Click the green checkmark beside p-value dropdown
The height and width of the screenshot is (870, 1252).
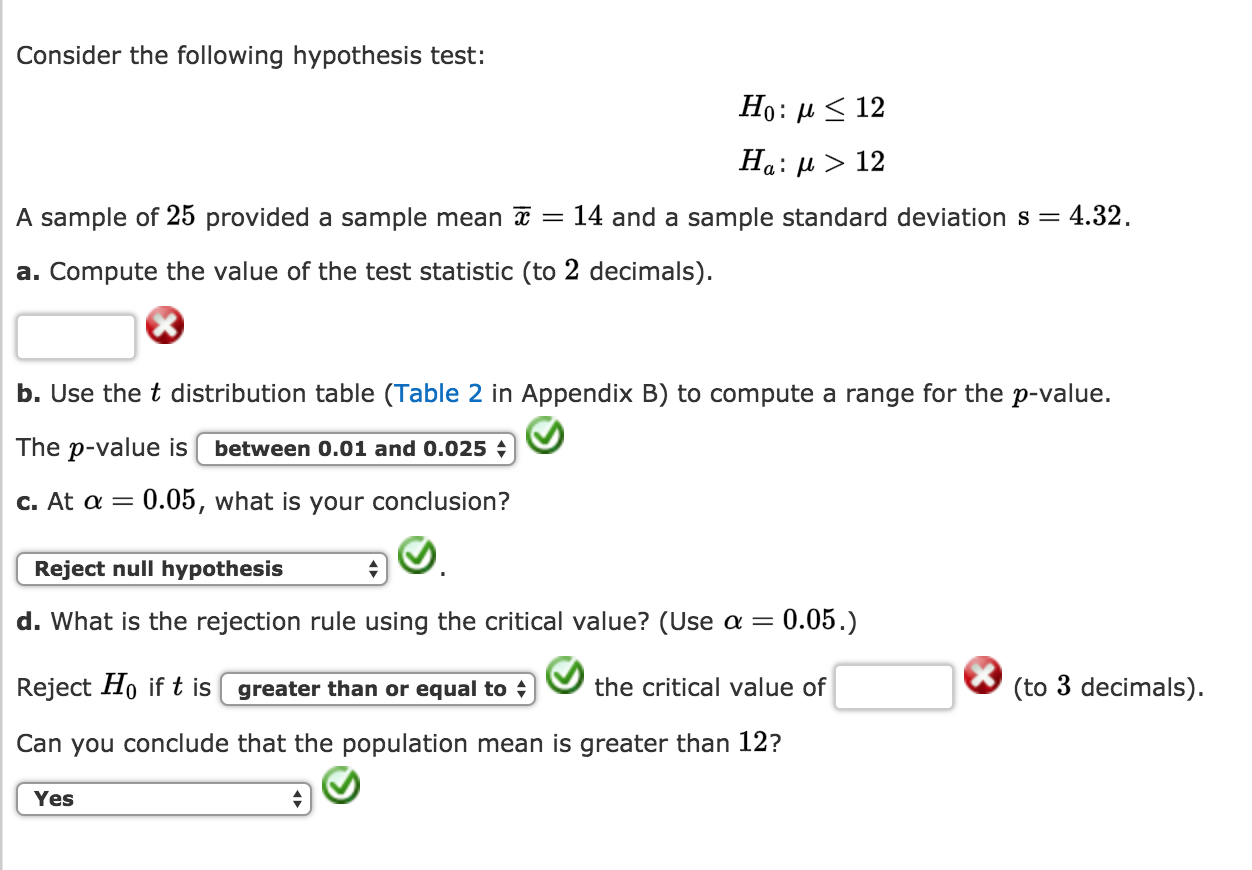pos(546,436)
